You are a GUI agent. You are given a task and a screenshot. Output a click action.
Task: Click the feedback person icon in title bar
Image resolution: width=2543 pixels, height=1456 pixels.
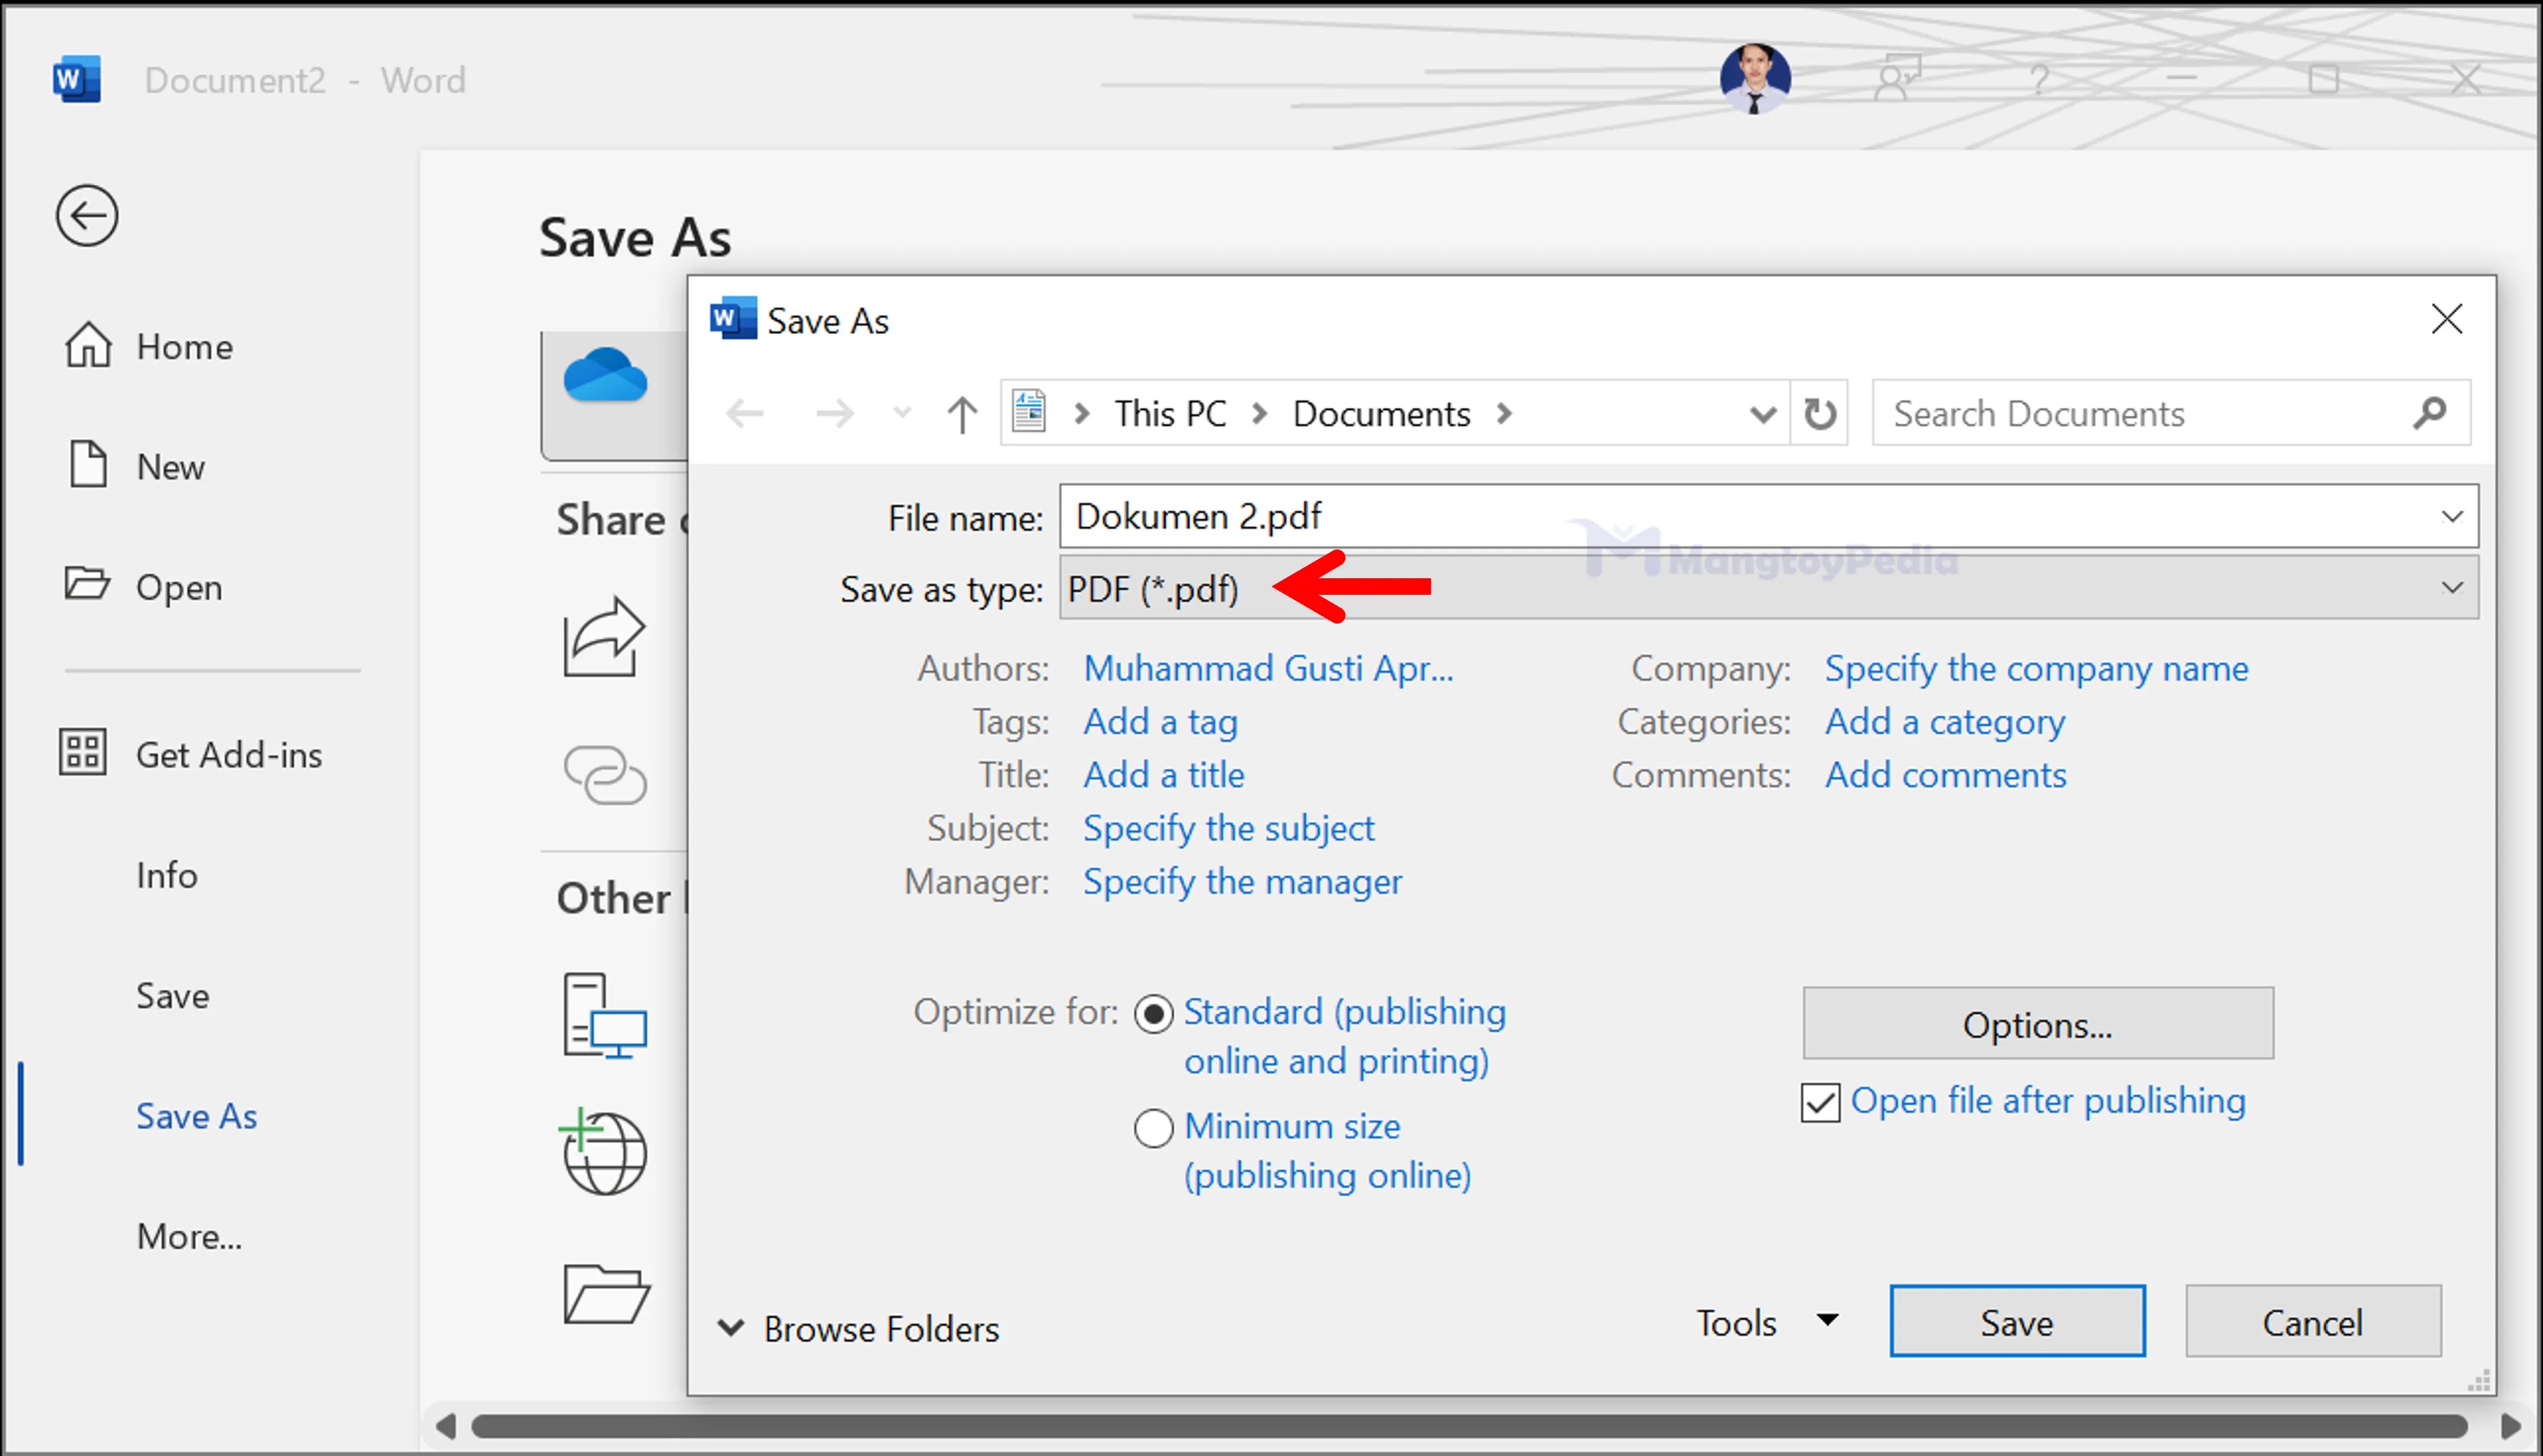tap(1898, 78)
